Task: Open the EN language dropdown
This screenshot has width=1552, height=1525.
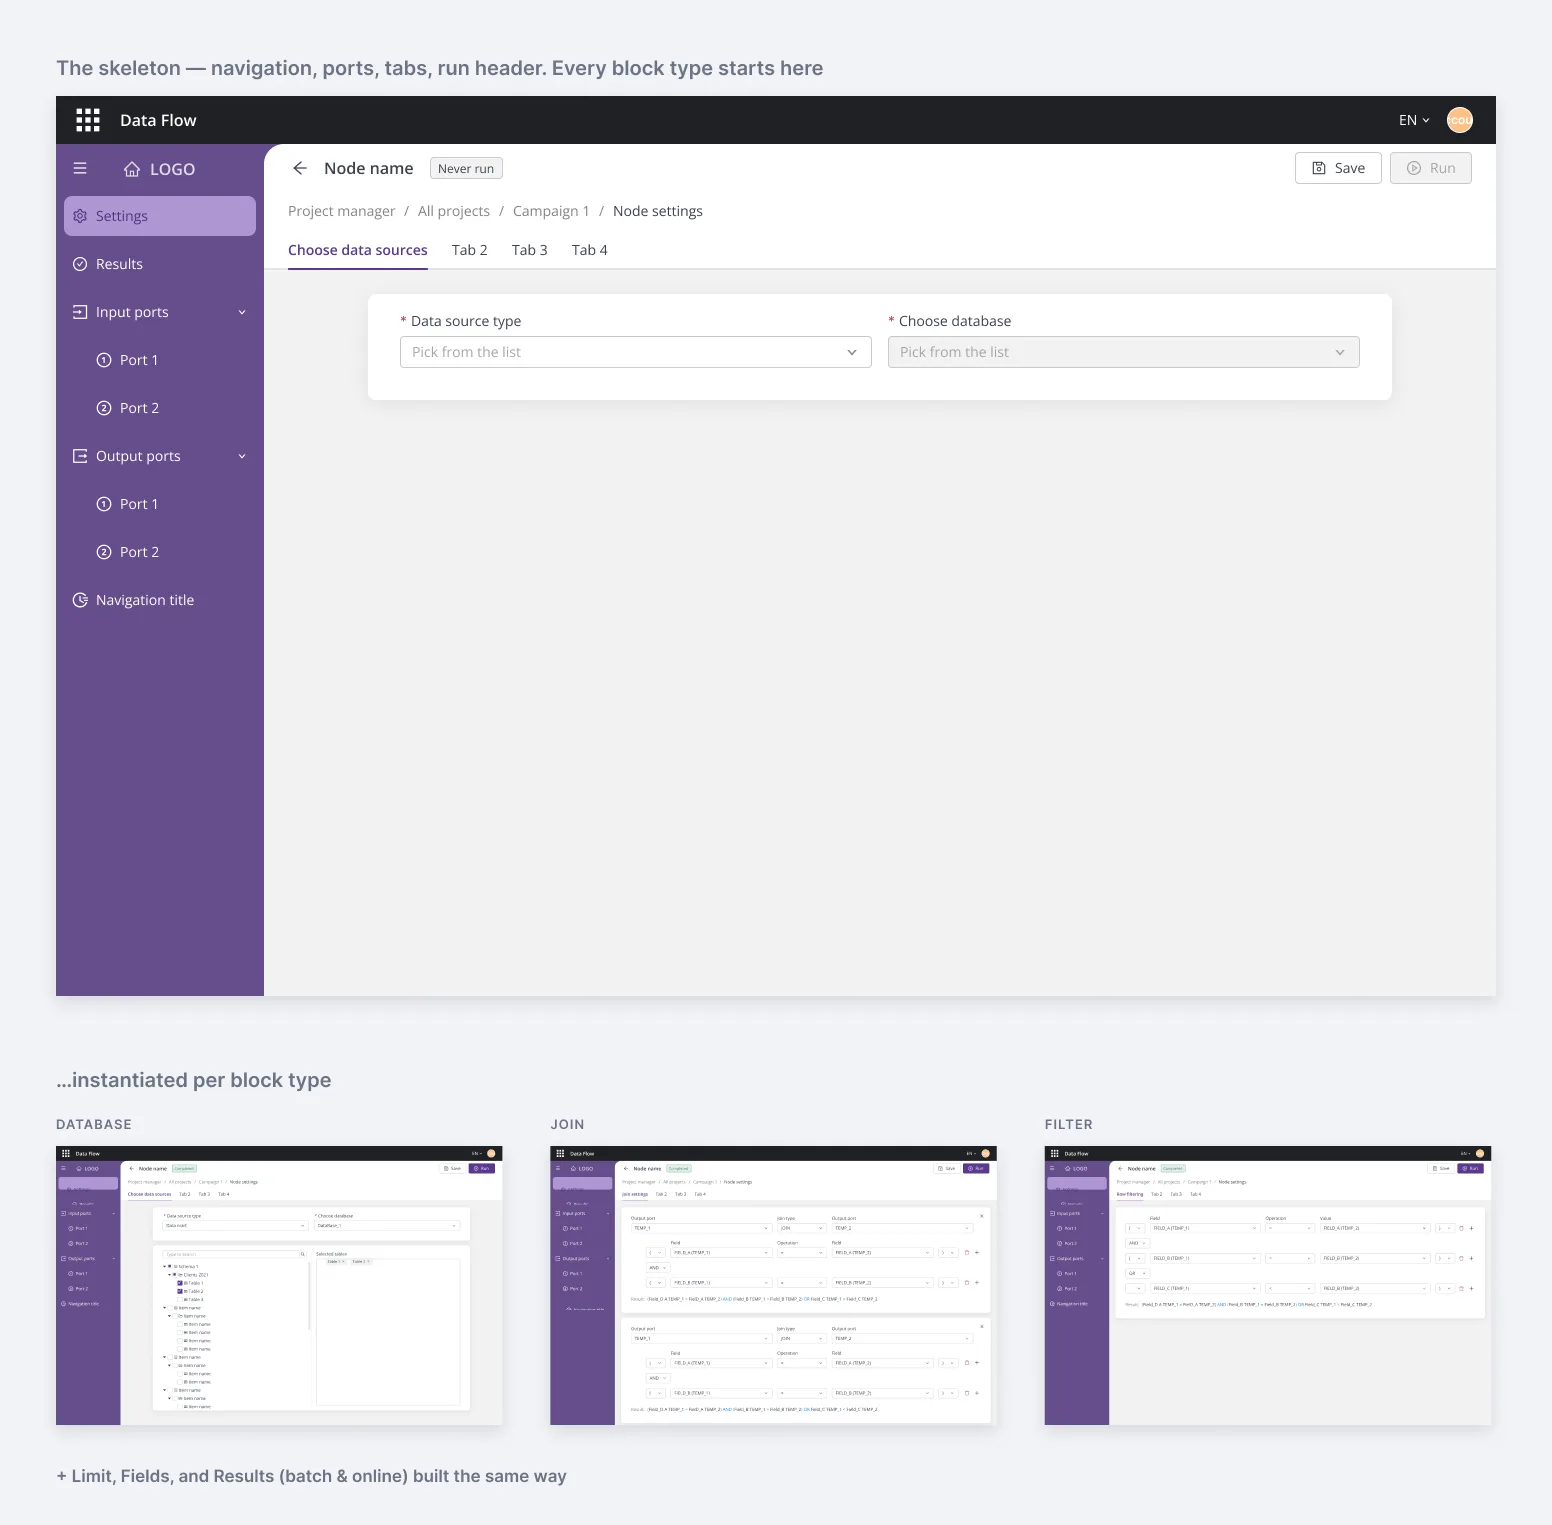Action: (1414, 120)
